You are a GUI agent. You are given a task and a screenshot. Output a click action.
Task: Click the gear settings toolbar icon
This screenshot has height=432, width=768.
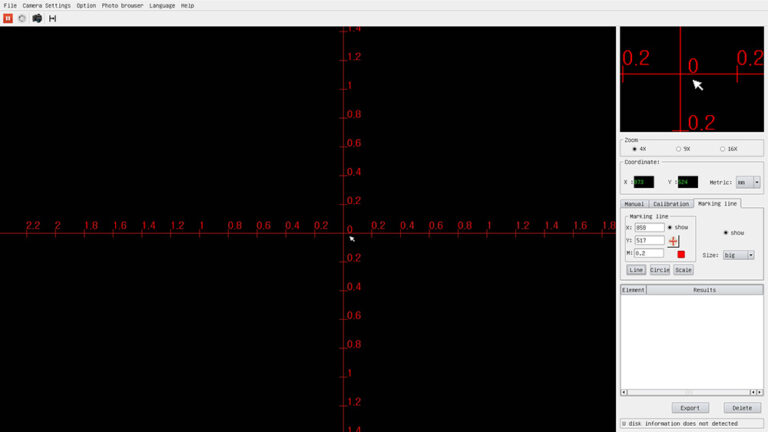(x=22, y=18)
